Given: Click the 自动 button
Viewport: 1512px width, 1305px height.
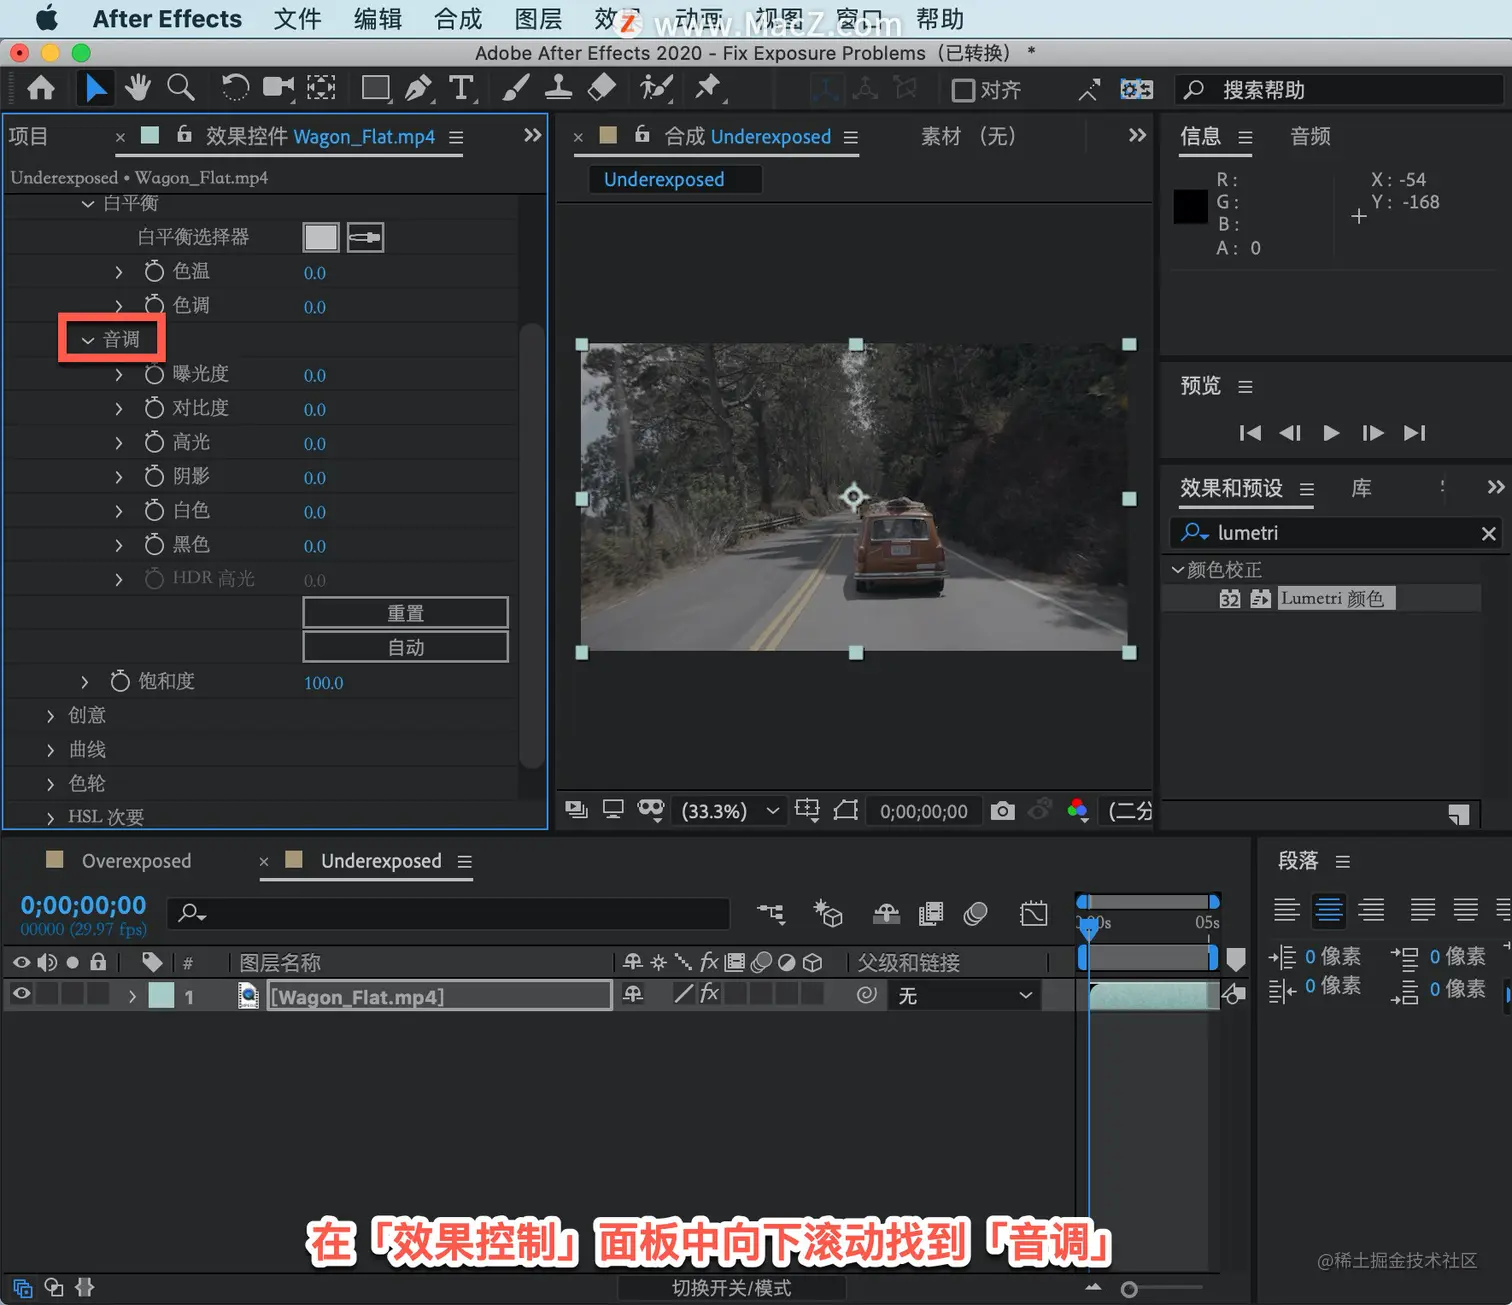Looking at the screenshot, I should click(x=405, y=647).
